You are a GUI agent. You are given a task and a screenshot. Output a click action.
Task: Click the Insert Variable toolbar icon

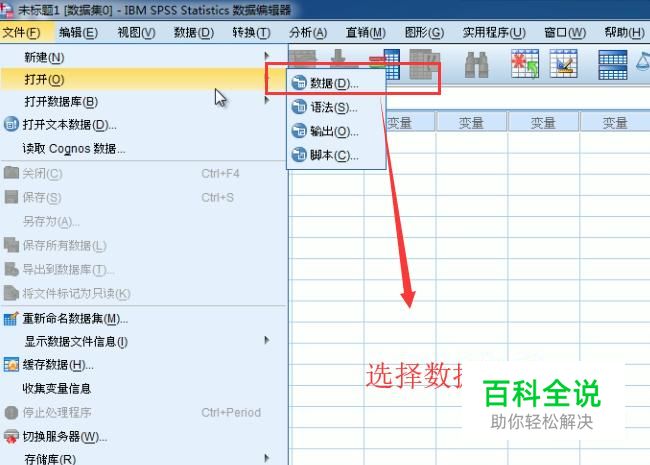564,64
